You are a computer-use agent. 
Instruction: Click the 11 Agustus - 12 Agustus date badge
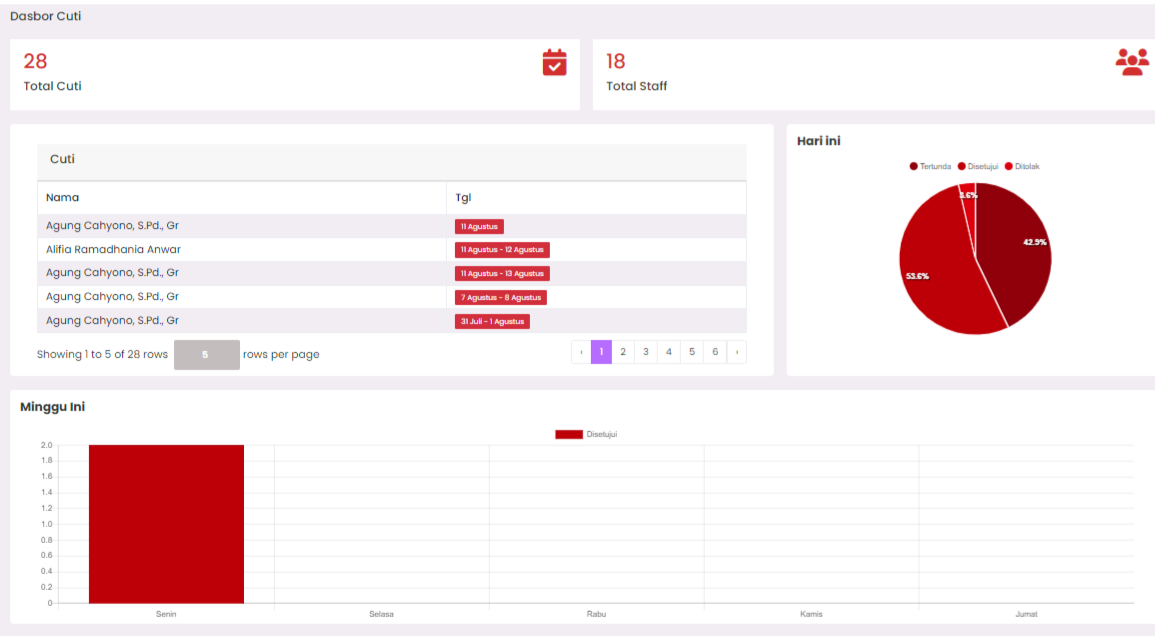[502, 250]
